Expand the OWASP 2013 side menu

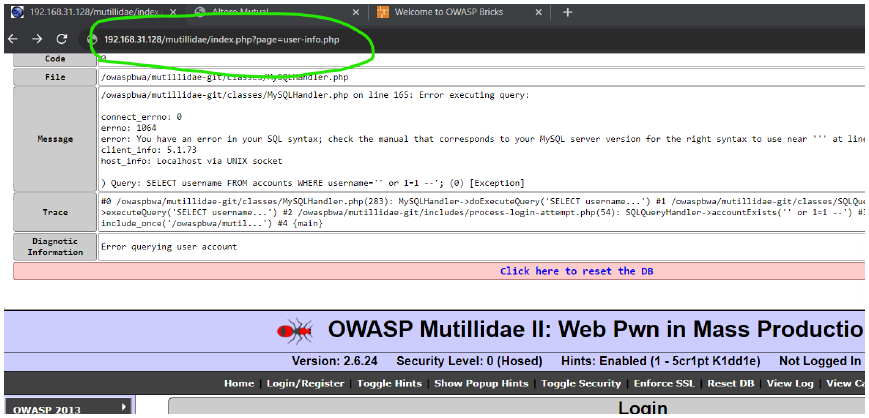[68, 409]
